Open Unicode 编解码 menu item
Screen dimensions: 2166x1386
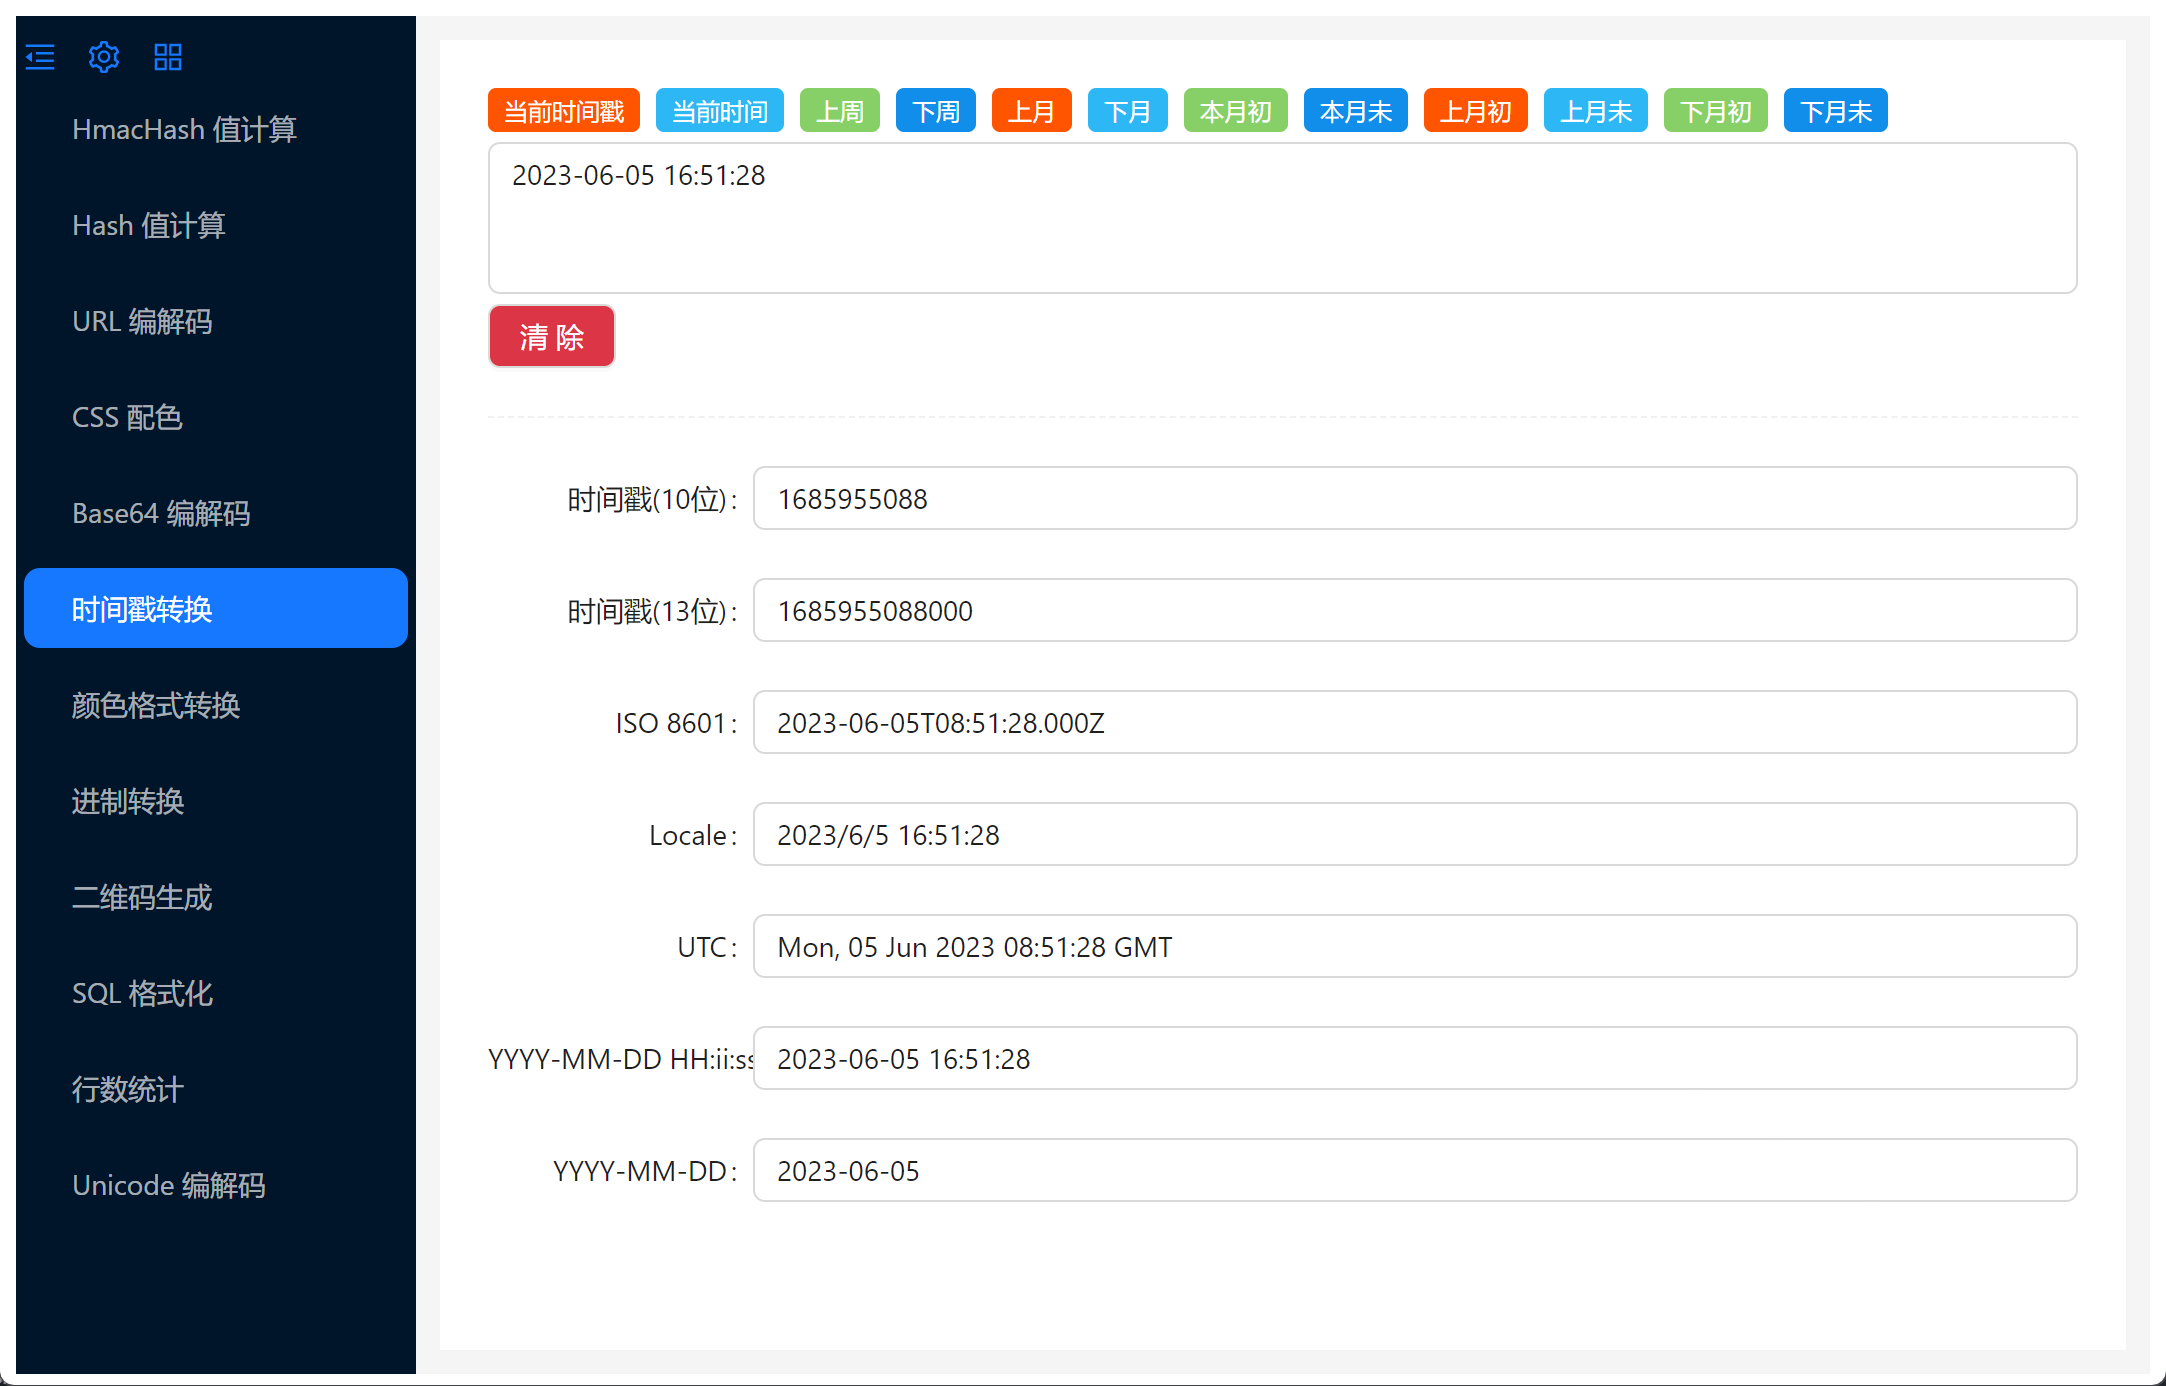(x=169, y=1185)
